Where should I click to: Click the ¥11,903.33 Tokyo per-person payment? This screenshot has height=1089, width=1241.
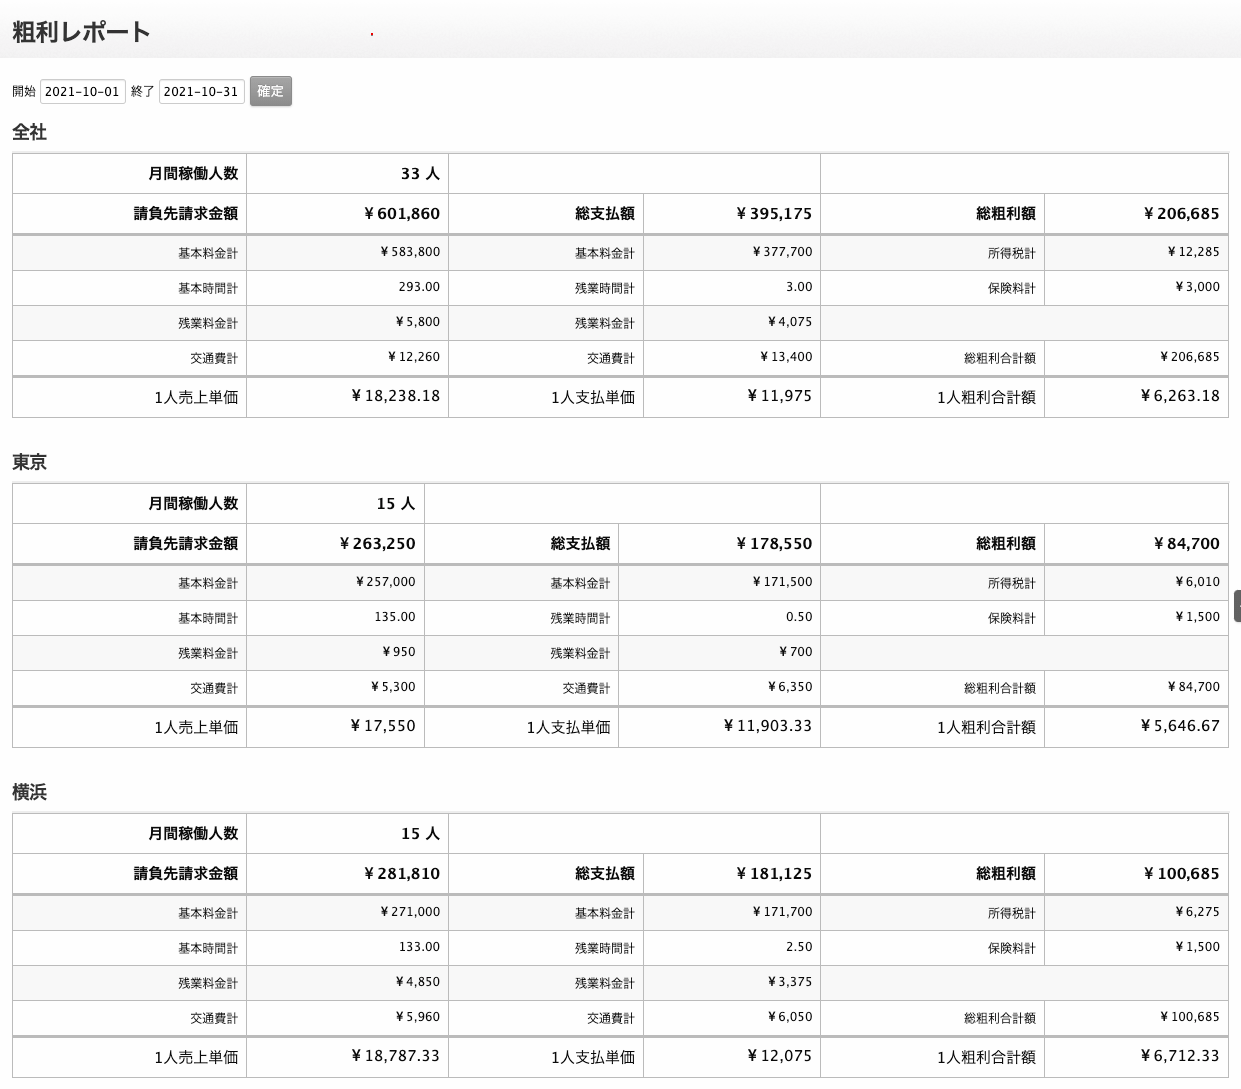pos(767,726)
